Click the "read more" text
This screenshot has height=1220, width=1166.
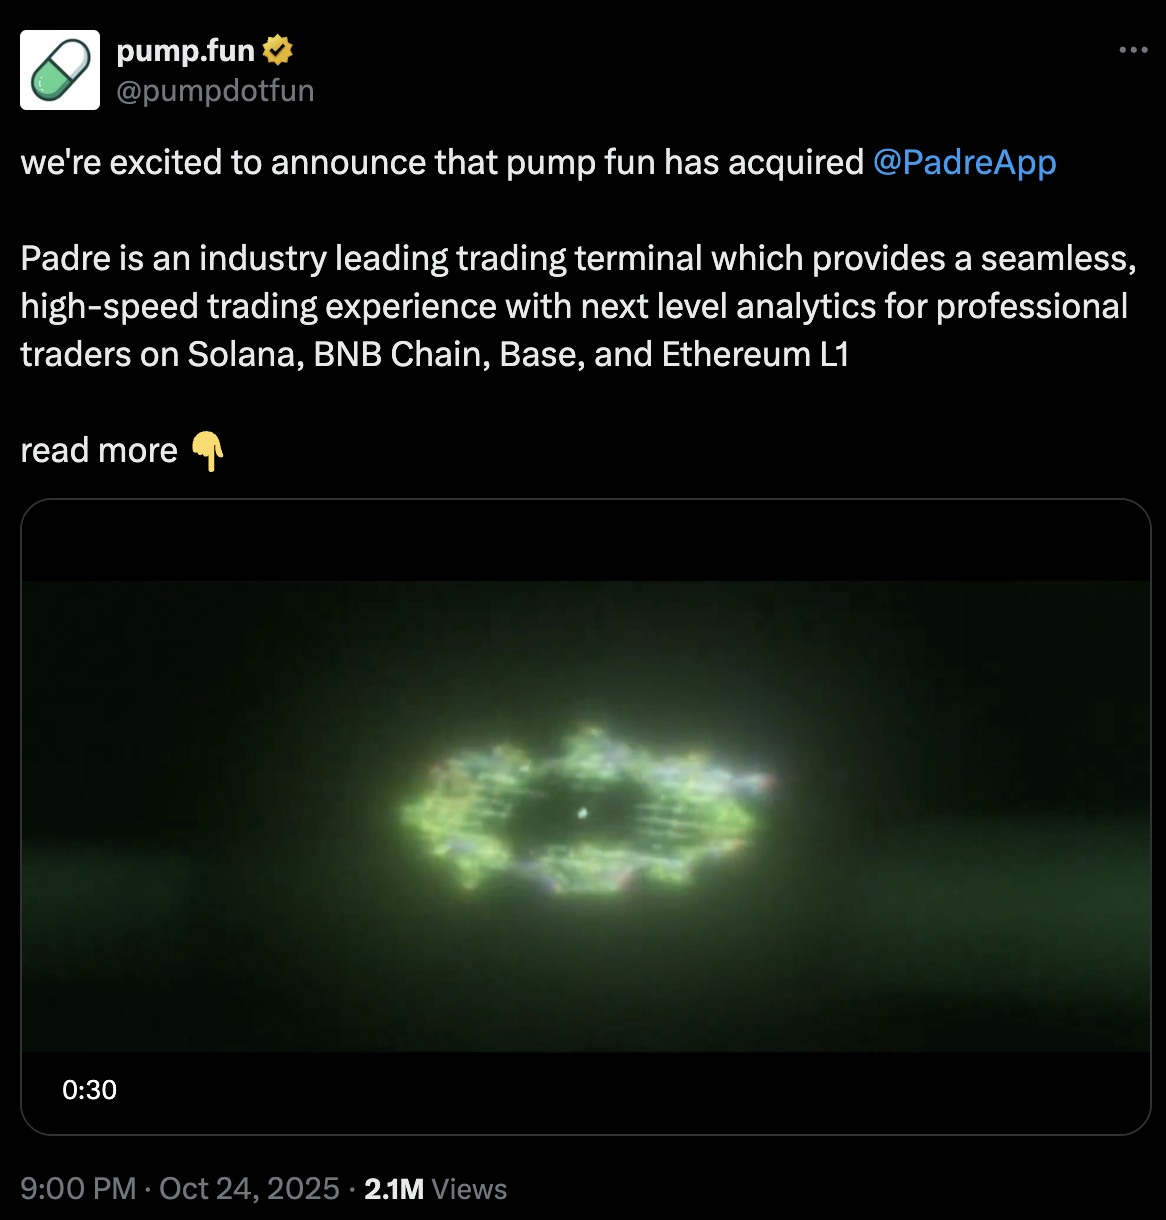pos(99,451)
